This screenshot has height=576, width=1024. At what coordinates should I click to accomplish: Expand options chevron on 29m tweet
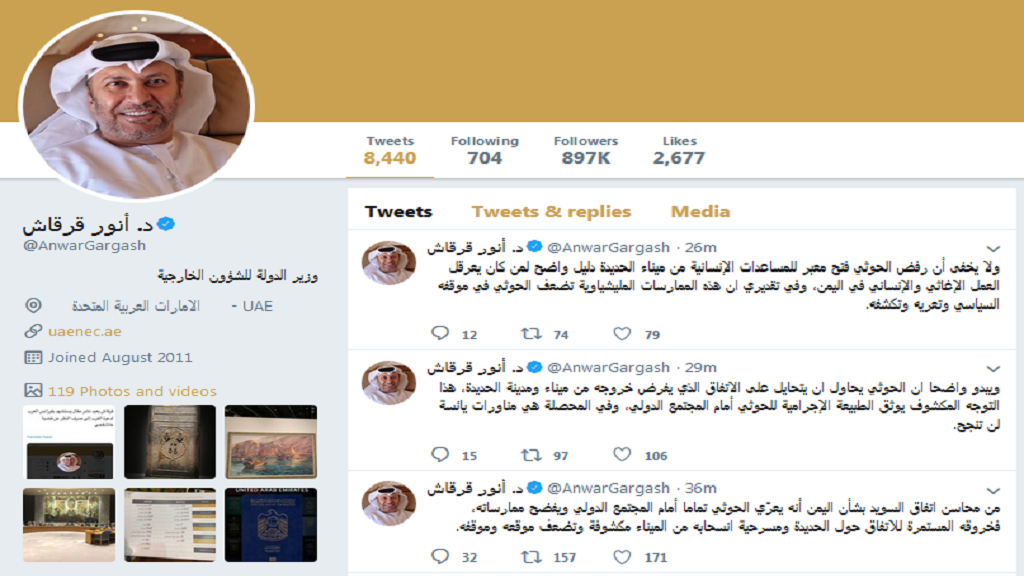pyautogui.click(x=993, y=369)
